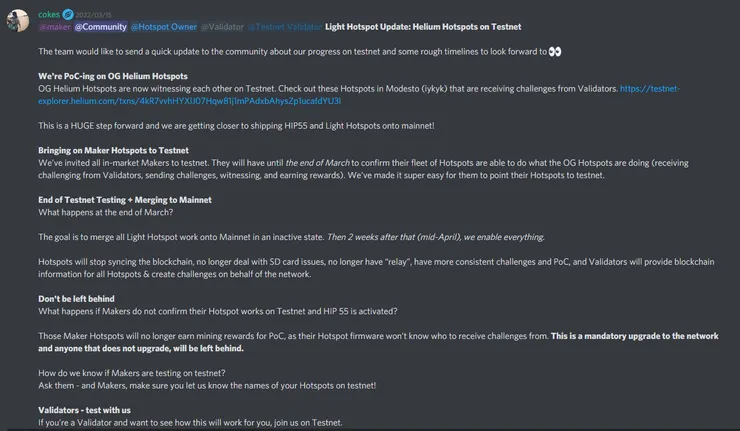This screenshot has height=431, width=740.
Task: Select the @Community role mention
Action: (99, 26)
